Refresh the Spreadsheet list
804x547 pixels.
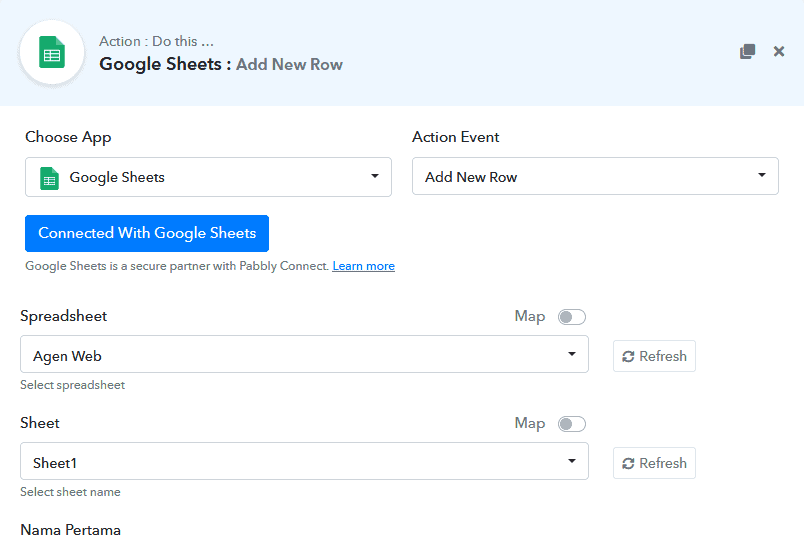click(x=654, y=356)
